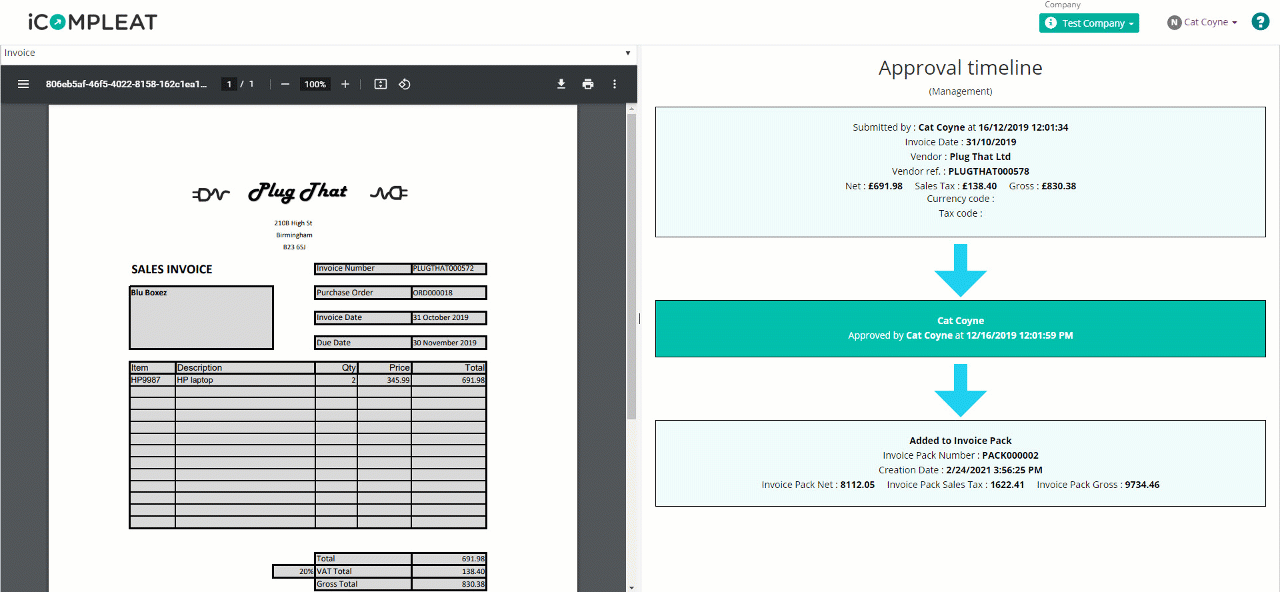
Task: Click the 30 November 2019 due date cell
Action: tap(449, 343)
